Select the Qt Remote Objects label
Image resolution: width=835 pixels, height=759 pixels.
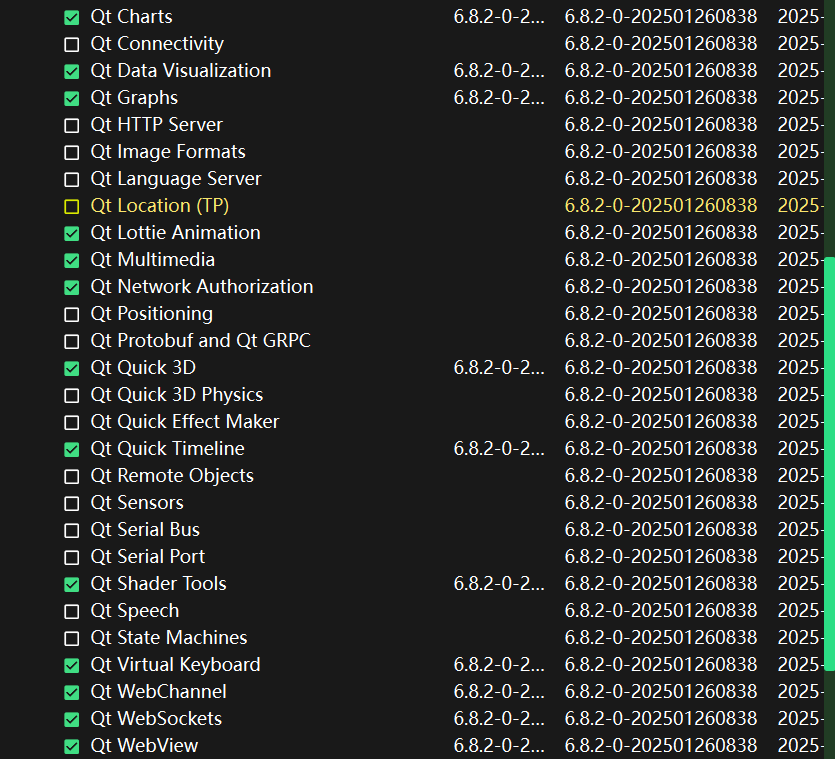(x=172, y=476)
